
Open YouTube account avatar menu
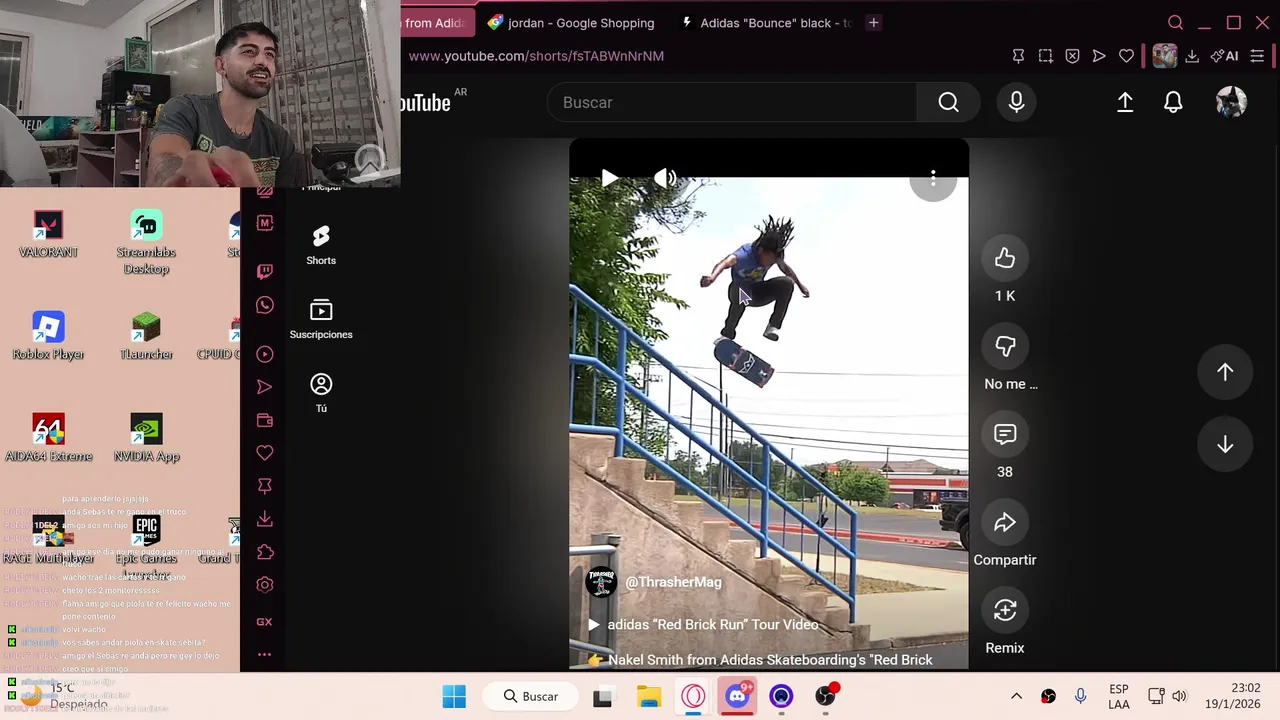click(x=1231, y=102)
